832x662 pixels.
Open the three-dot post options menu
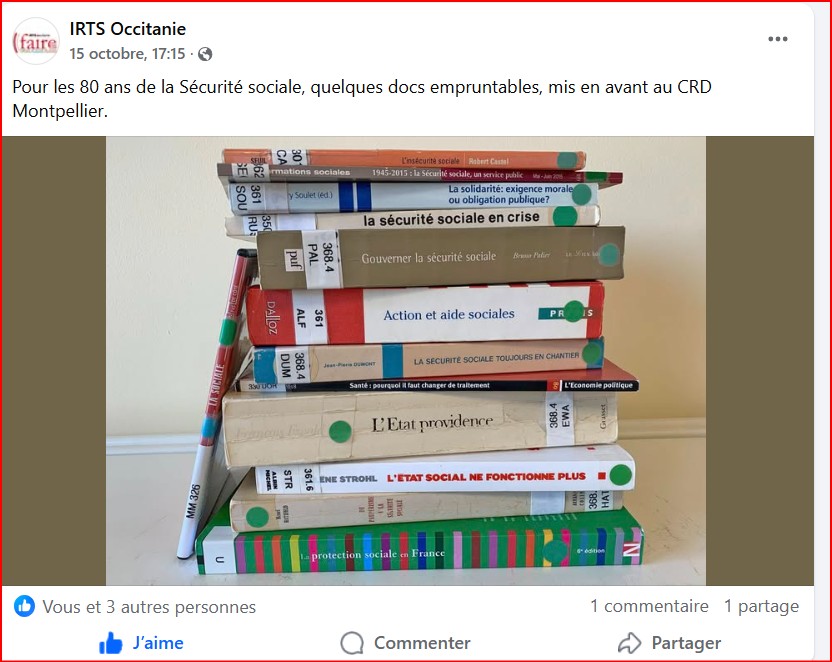click(x=777, y=39)
